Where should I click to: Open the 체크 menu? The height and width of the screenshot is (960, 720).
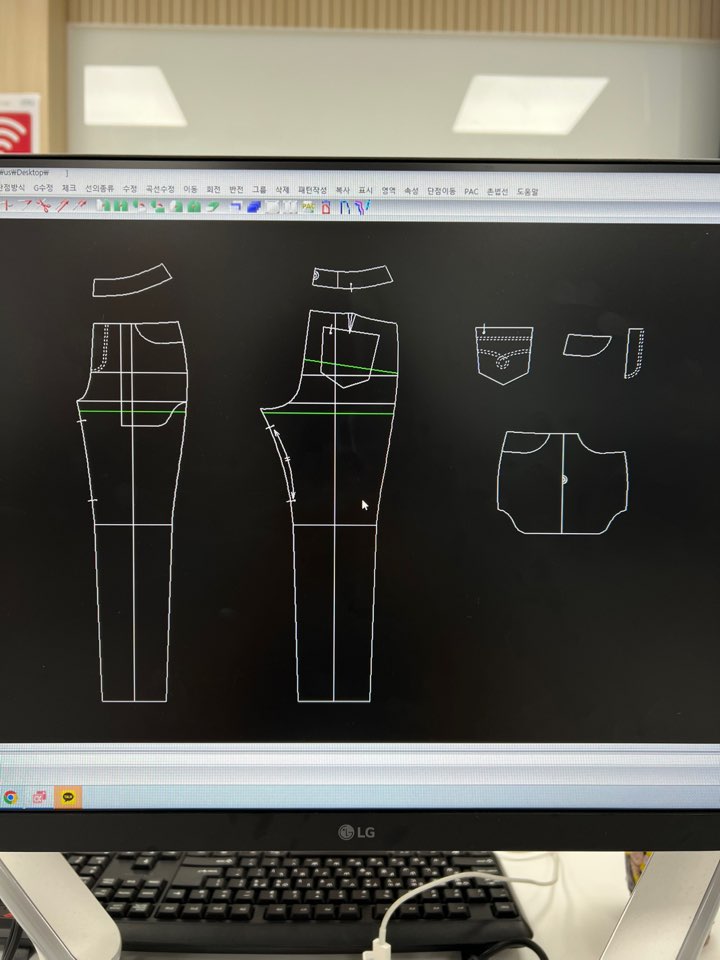[69, 189]
